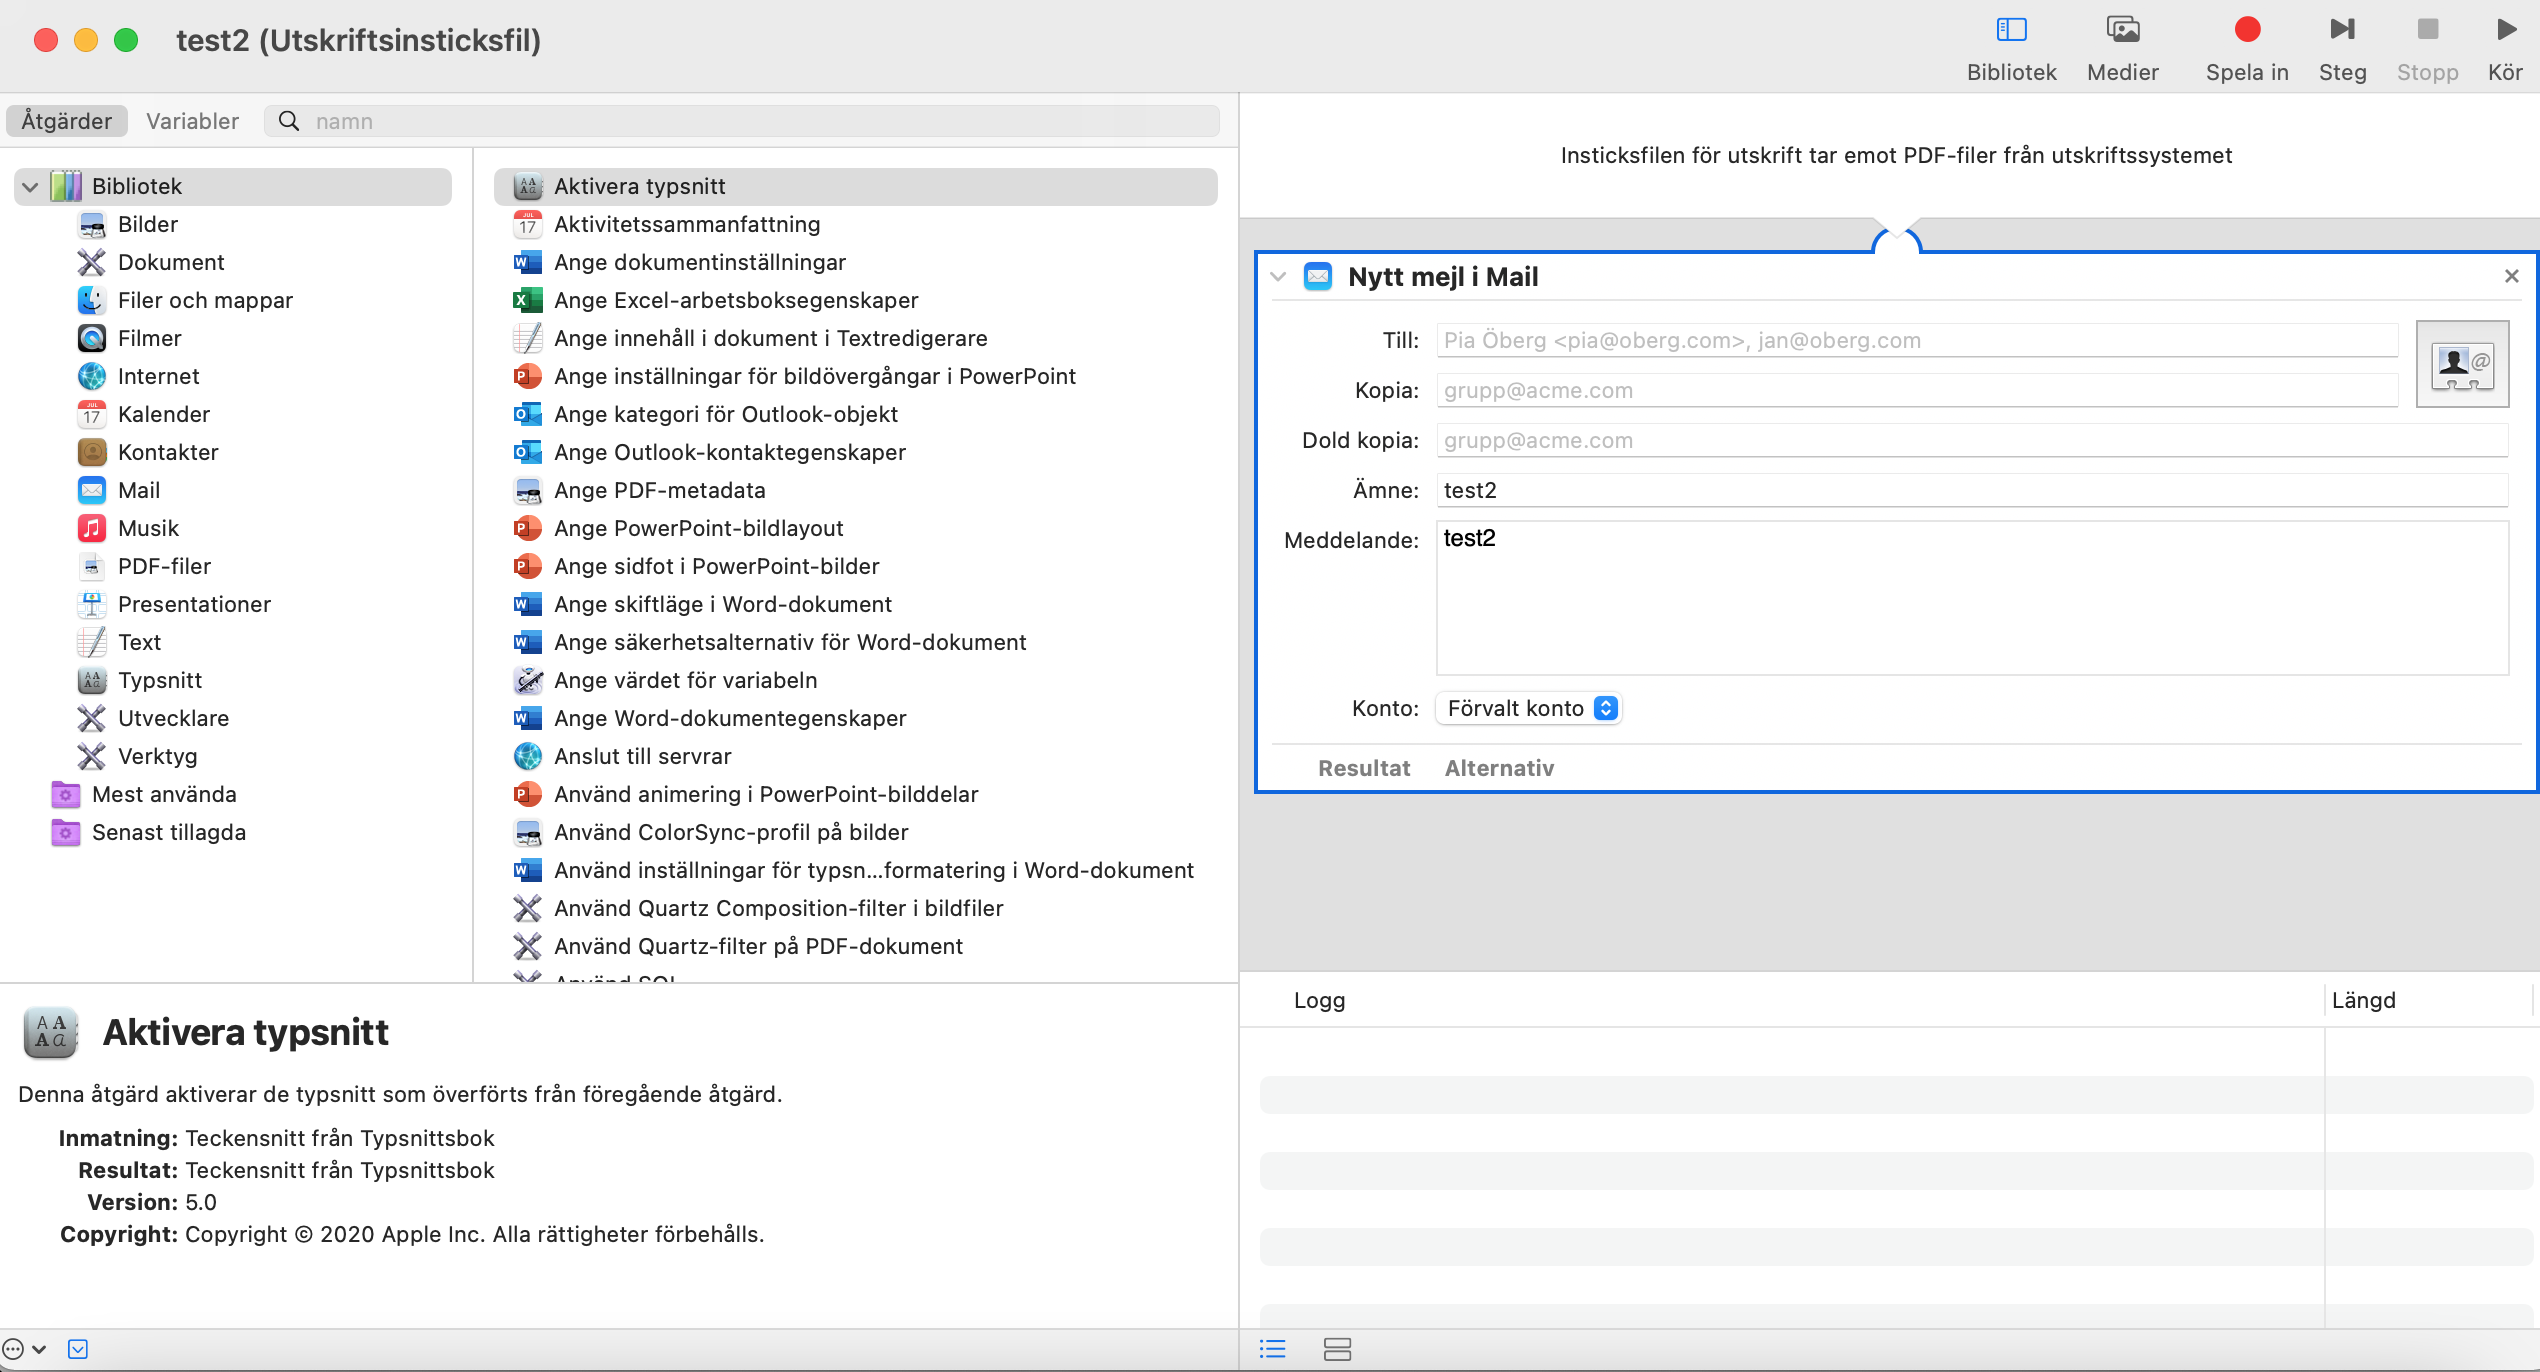2540x1372 pixels.
Task: Run the workflow with Kör
Action: tap(2505, 30)
